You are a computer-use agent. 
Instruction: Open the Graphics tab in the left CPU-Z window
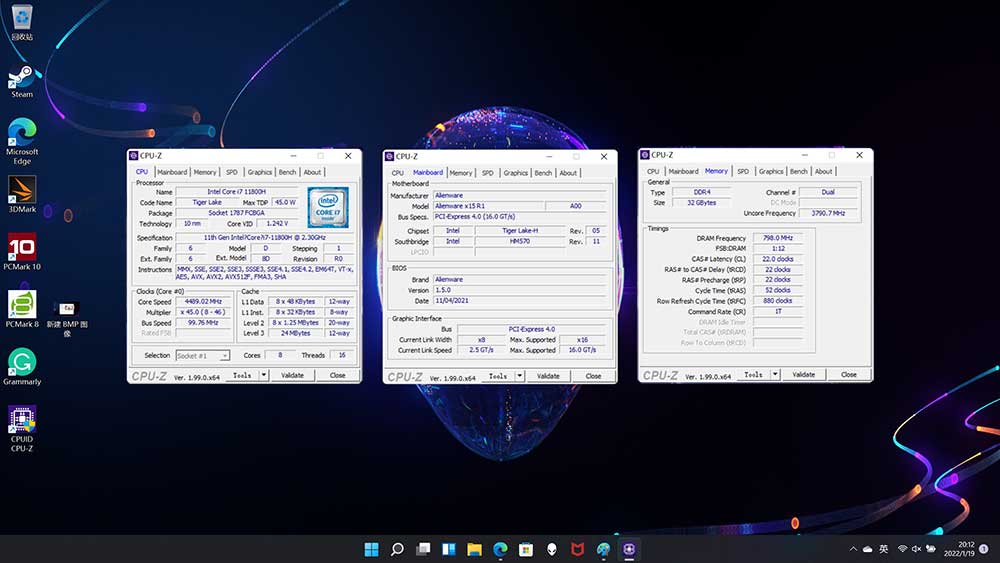260,172
